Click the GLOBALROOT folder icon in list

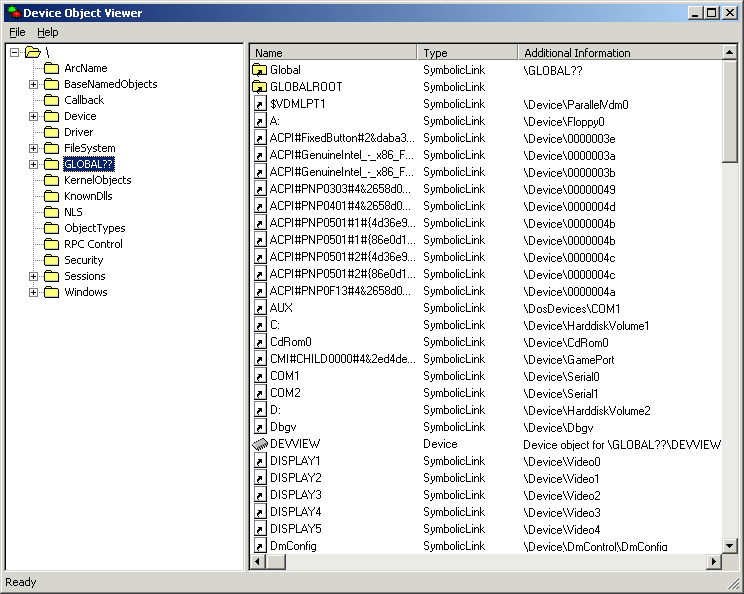260,87
